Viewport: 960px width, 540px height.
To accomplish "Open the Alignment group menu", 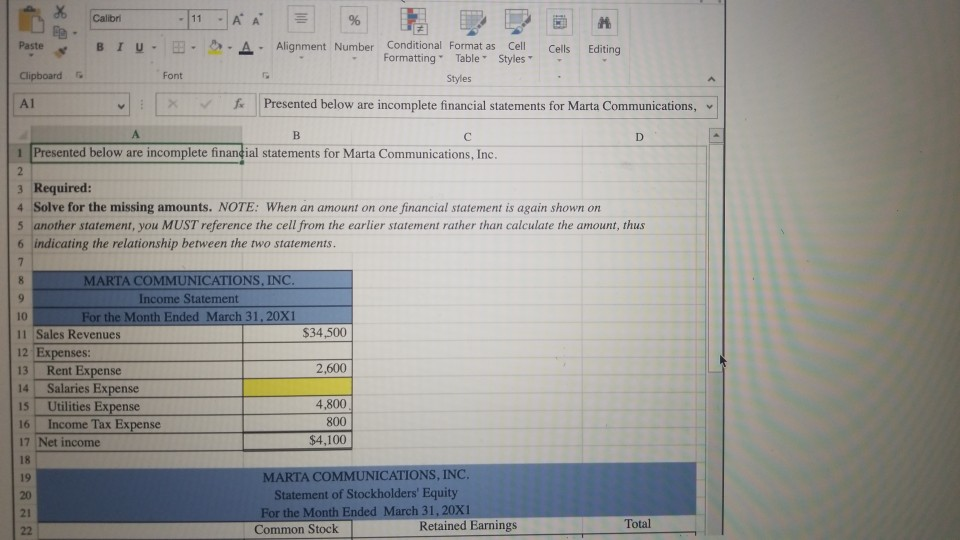I will 301,34.
